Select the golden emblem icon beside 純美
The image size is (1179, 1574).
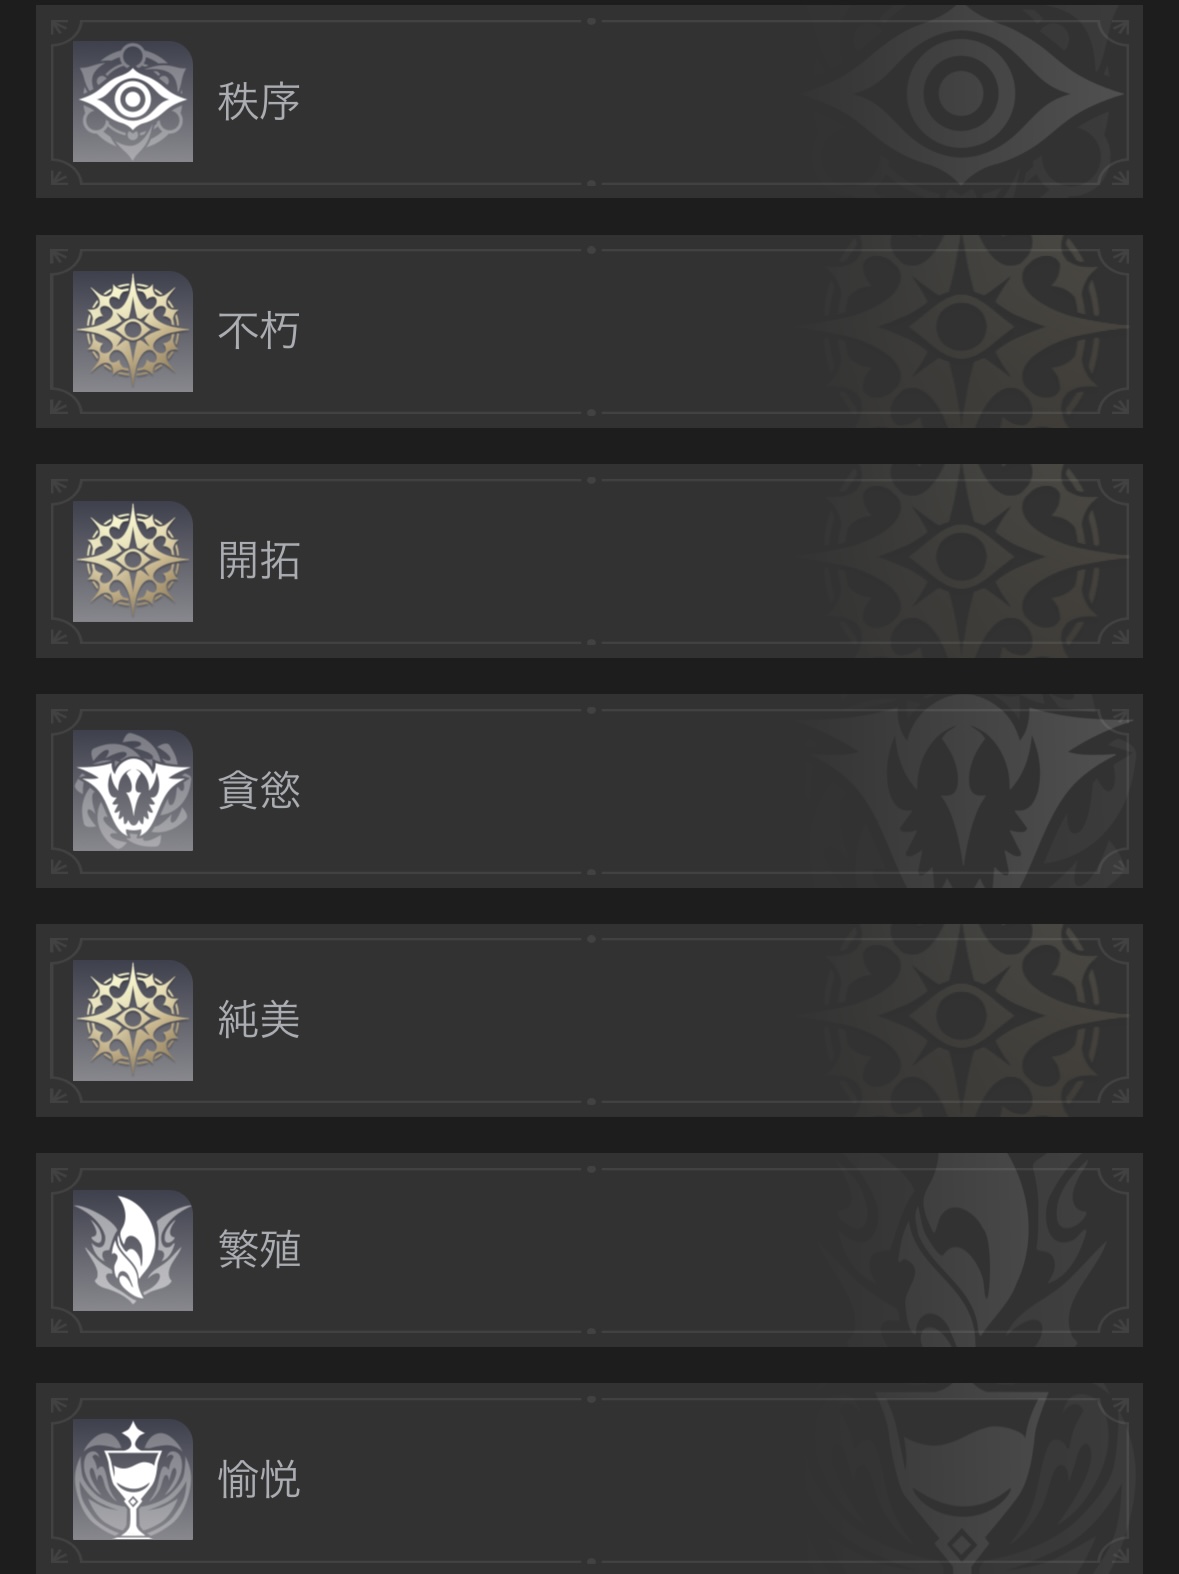point(133,1020)
